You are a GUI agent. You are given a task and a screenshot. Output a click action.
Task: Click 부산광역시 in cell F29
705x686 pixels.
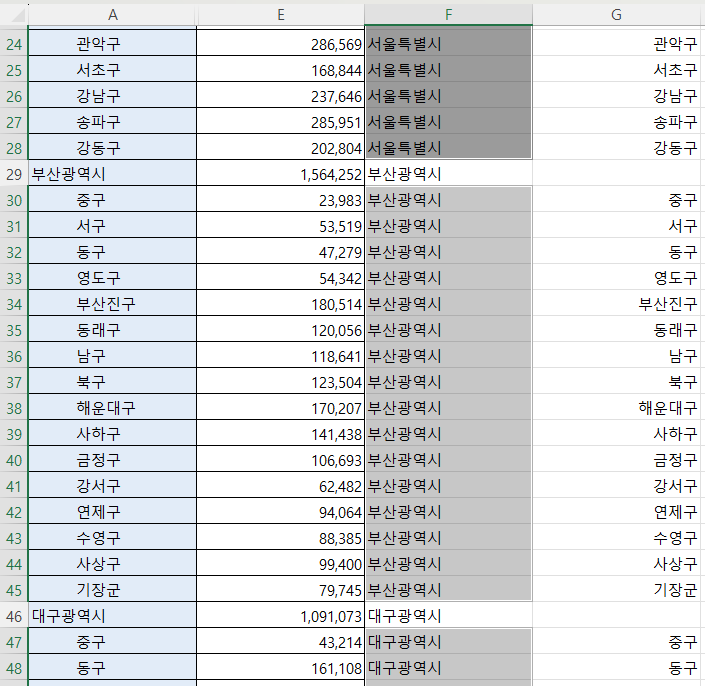pyautogui.click(x=405, y=174)
